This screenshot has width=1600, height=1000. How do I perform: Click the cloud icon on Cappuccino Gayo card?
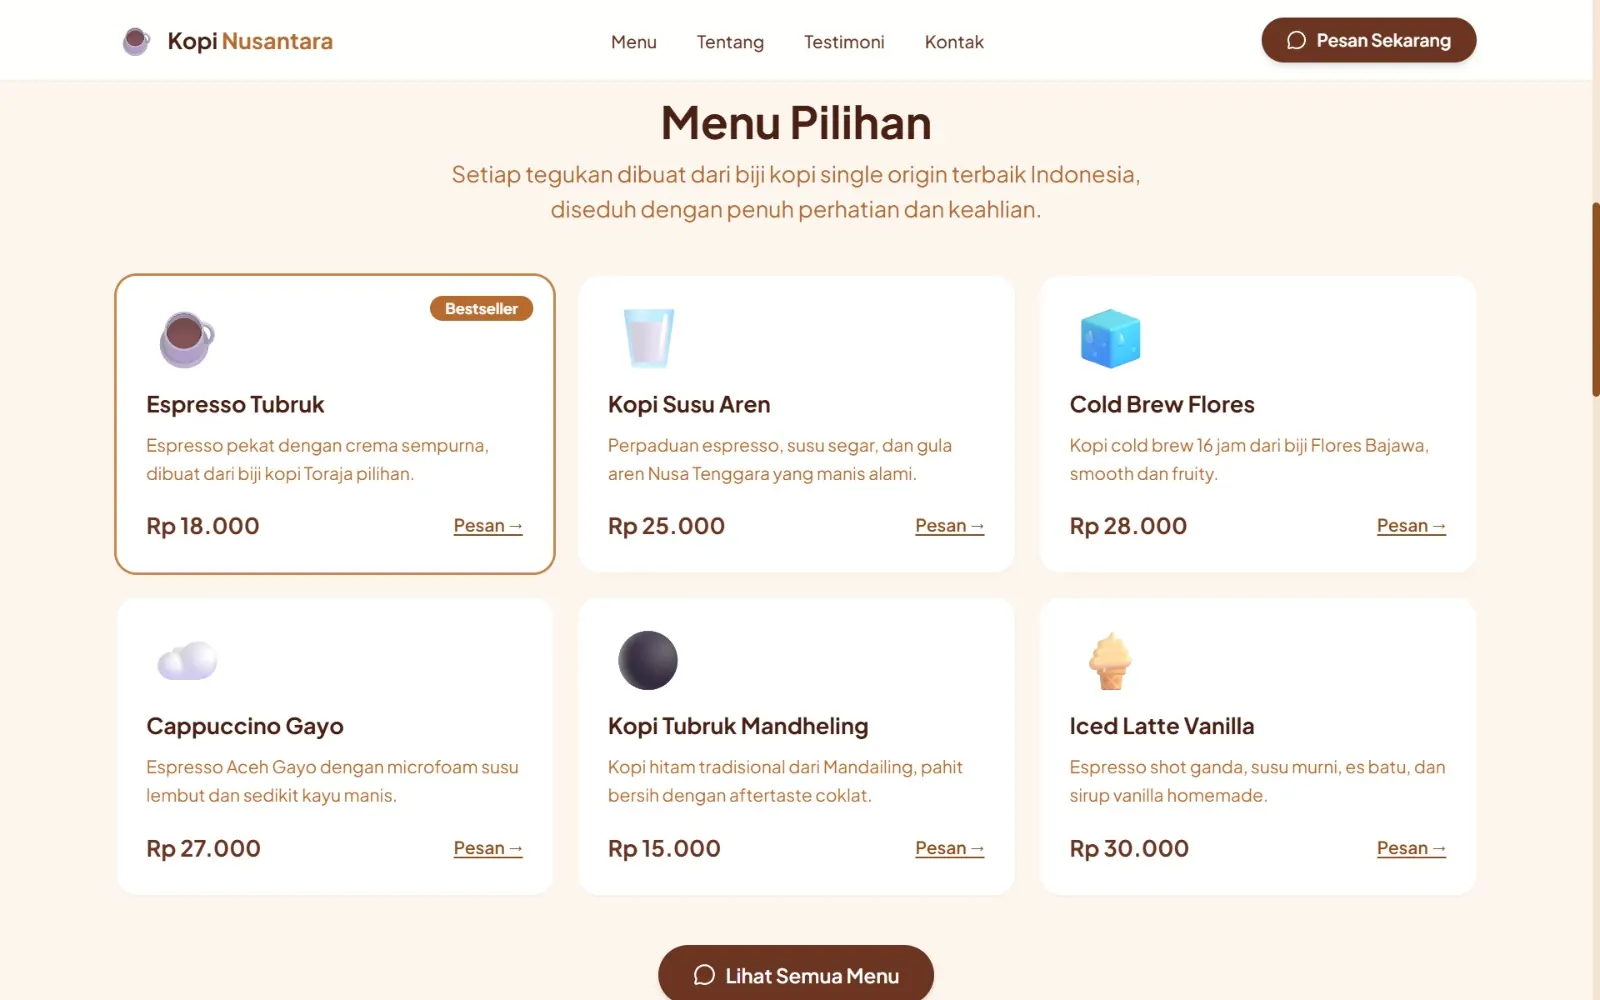coord(186,659)
